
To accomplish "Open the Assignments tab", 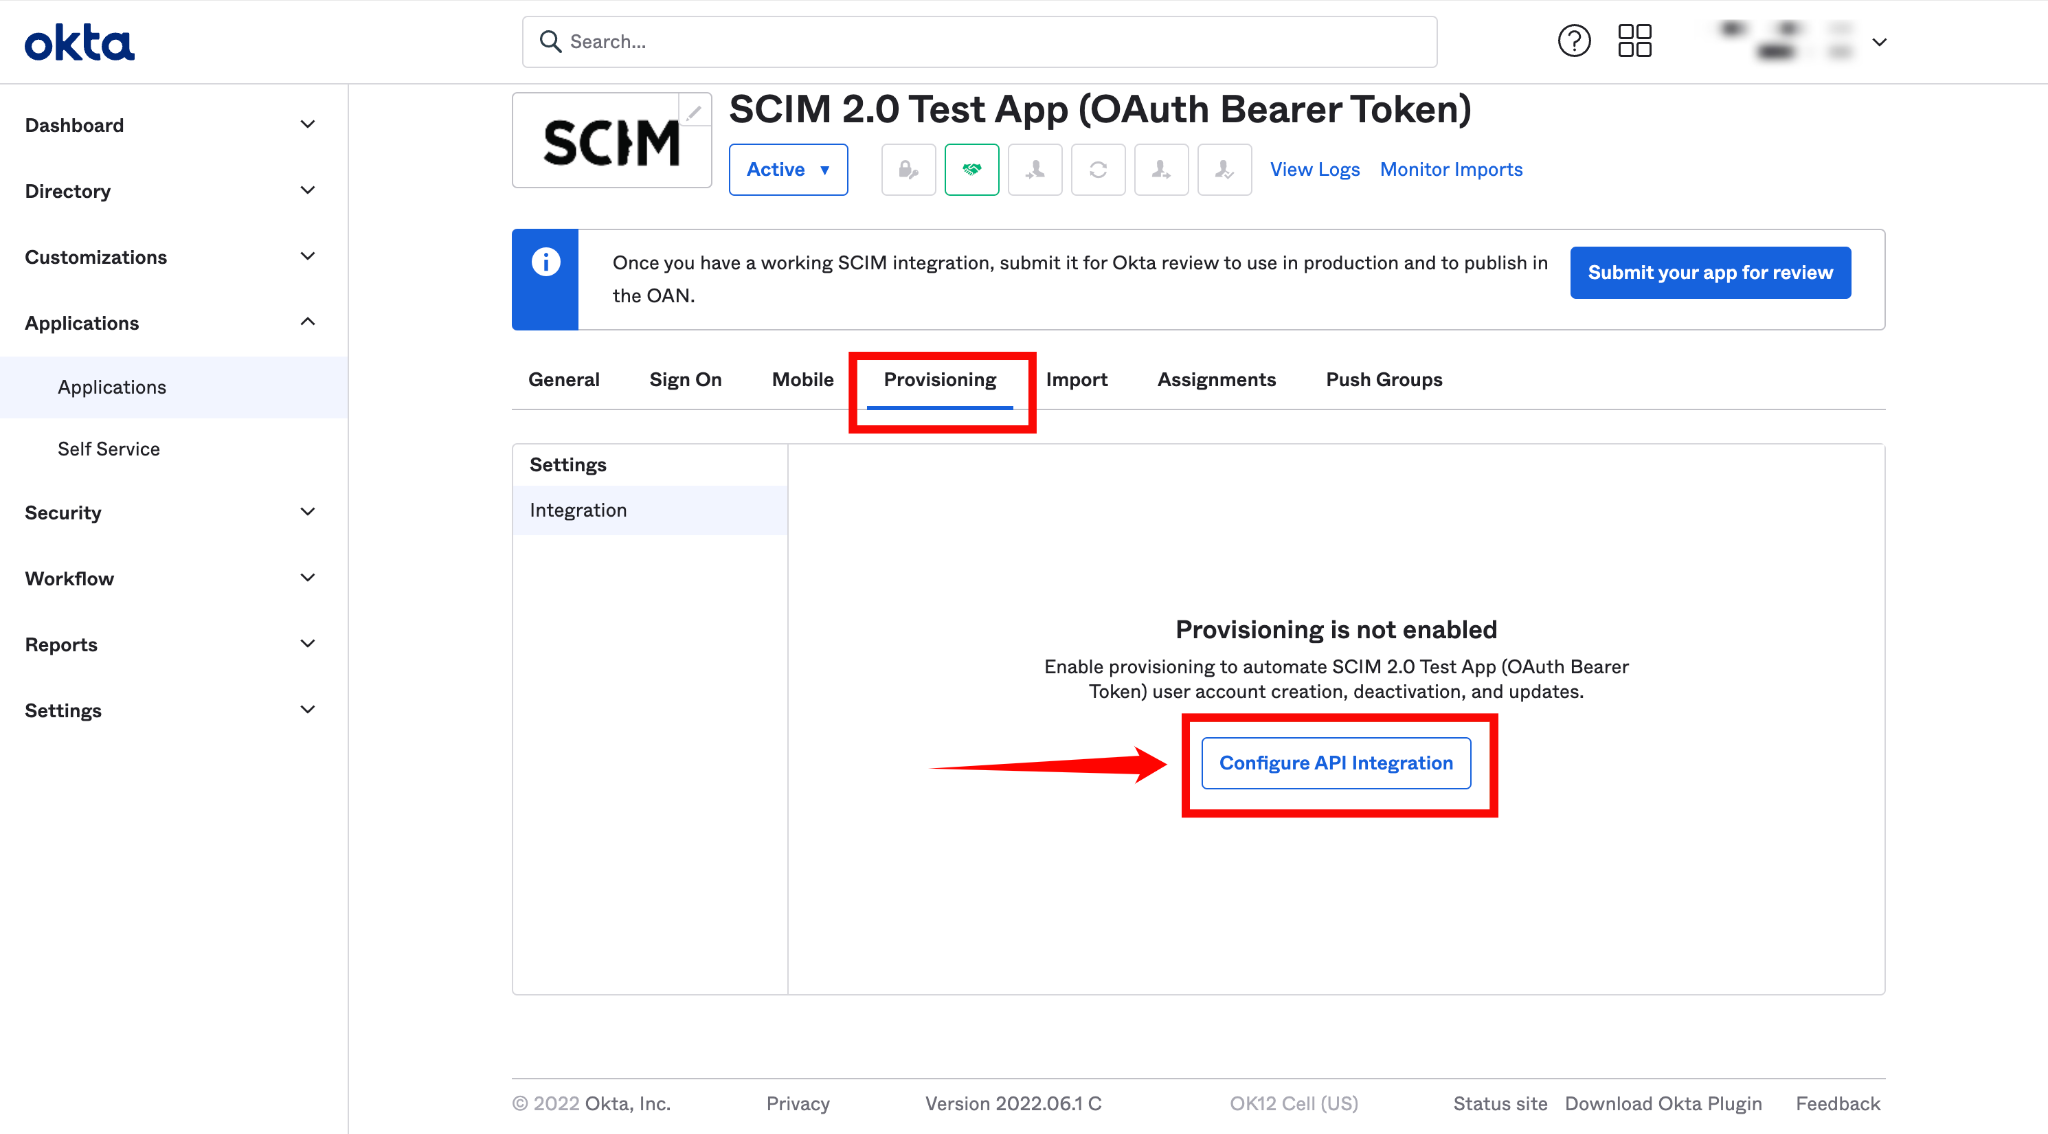I will pos(1216,380).
